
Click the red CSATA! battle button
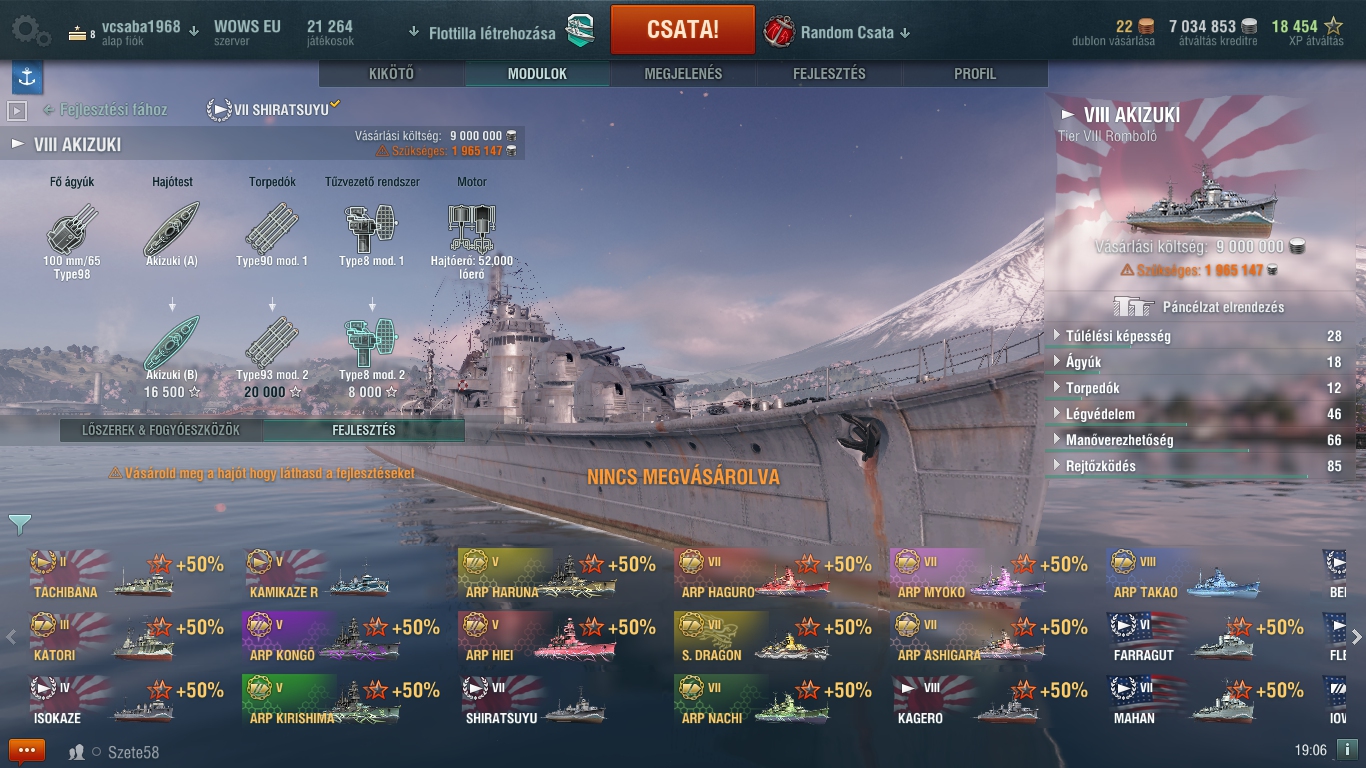682,29
